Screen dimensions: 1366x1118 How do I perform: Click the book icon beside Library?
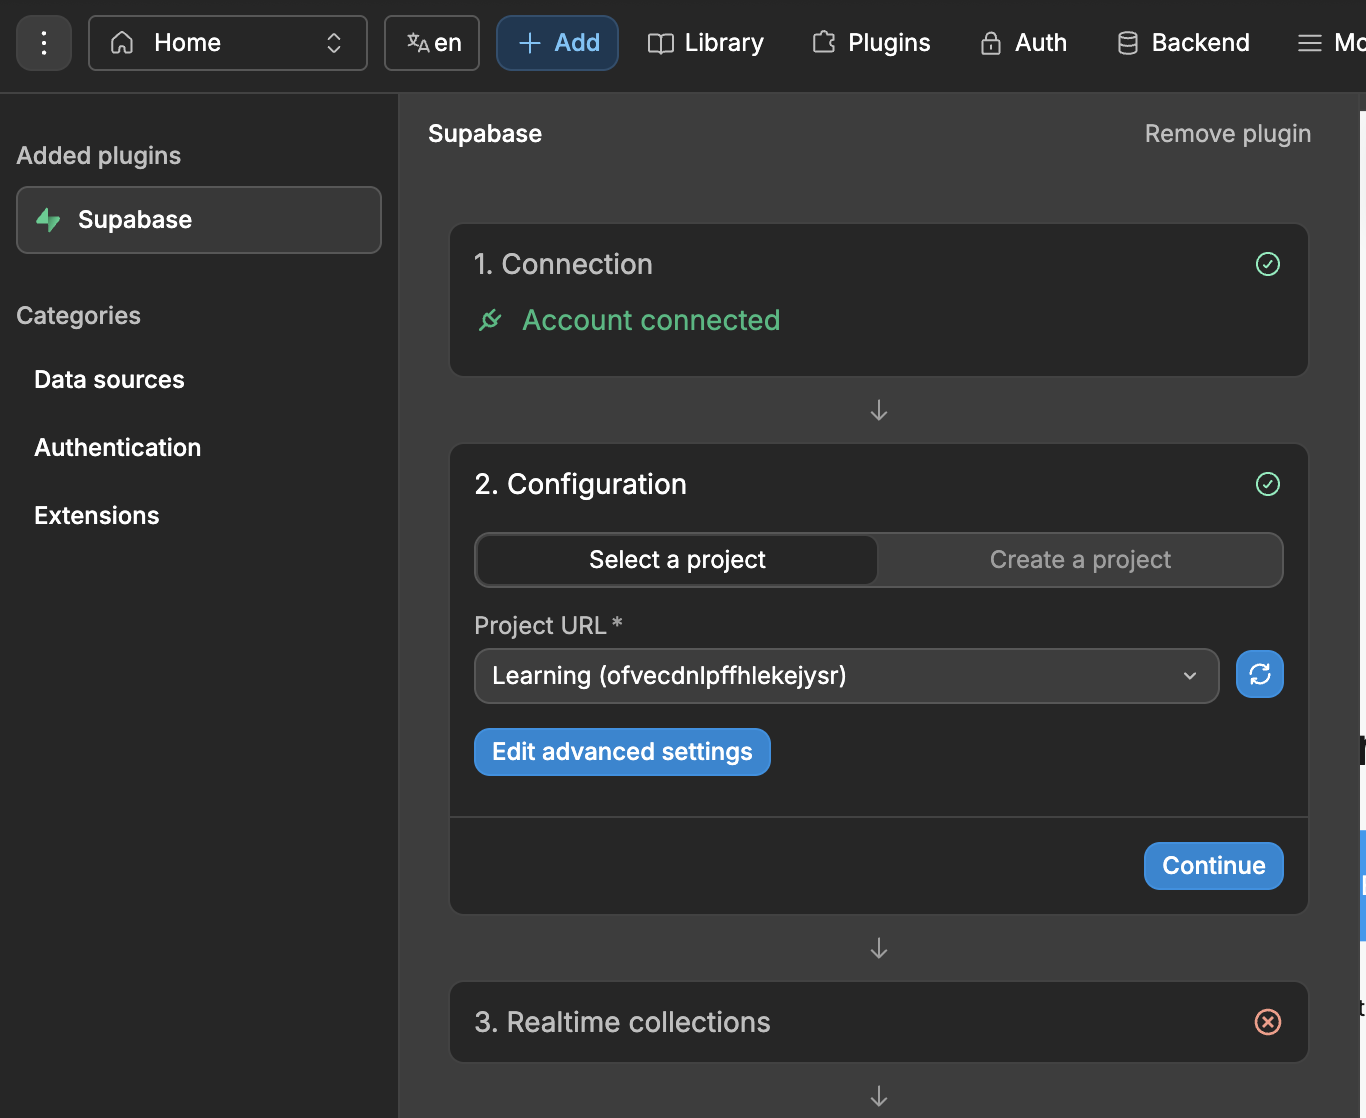tap(660, 43)
